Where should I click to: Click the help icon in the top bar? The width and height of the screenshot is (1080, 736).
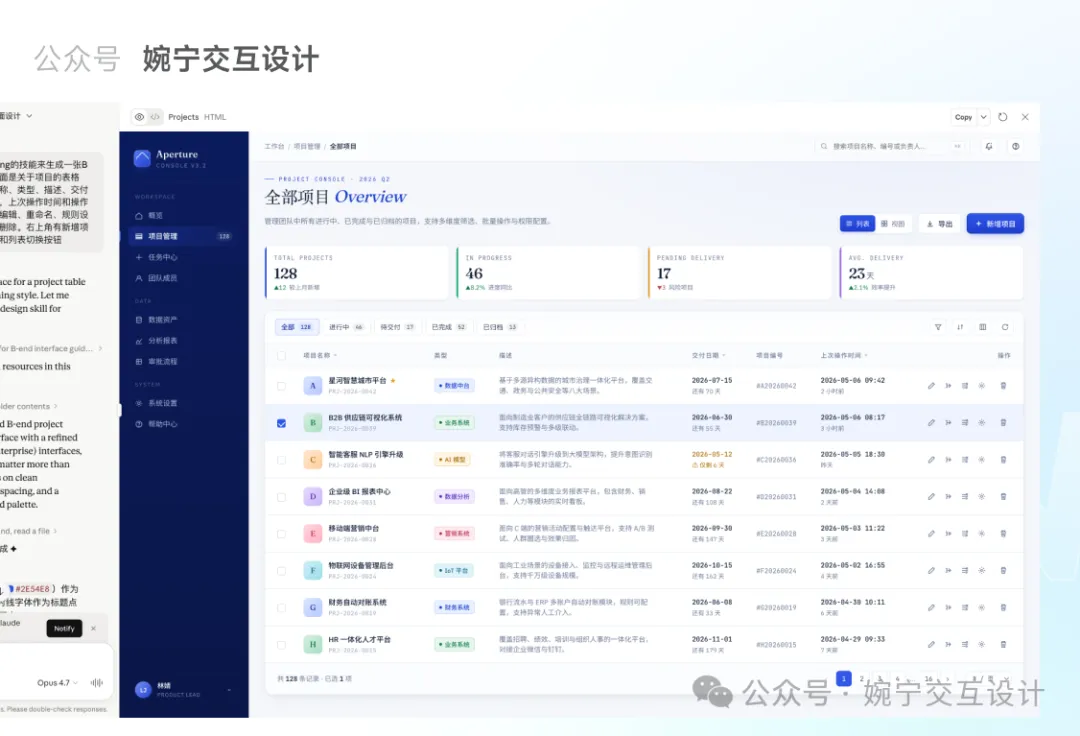click(1015, 146)
